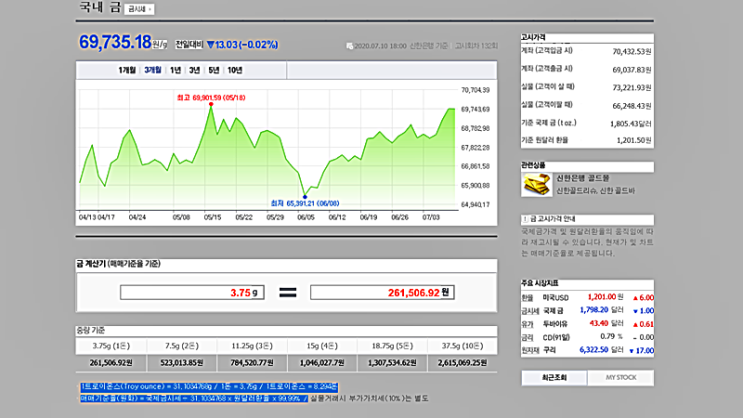Select the 11.25g (3돈) weight cell
This screenshot has width=743, height=418.
pyautogui.click(x=252, y=346)
